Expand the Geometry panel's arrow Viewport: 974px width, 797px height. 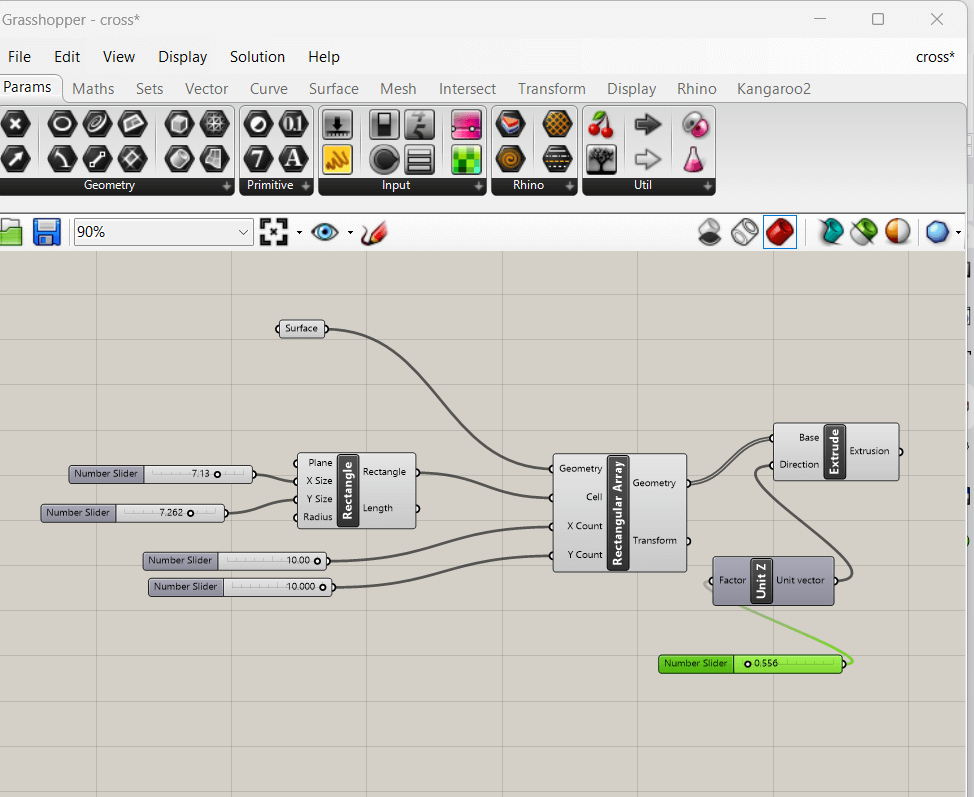coord(225,186)
